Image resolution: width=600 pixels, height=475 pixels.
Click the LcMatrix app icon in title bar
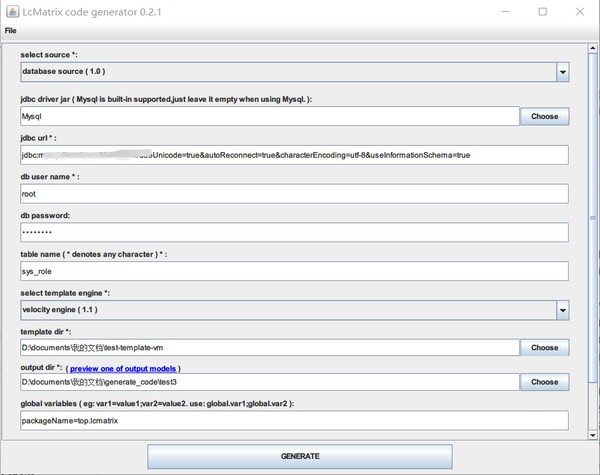pos(12,12)
